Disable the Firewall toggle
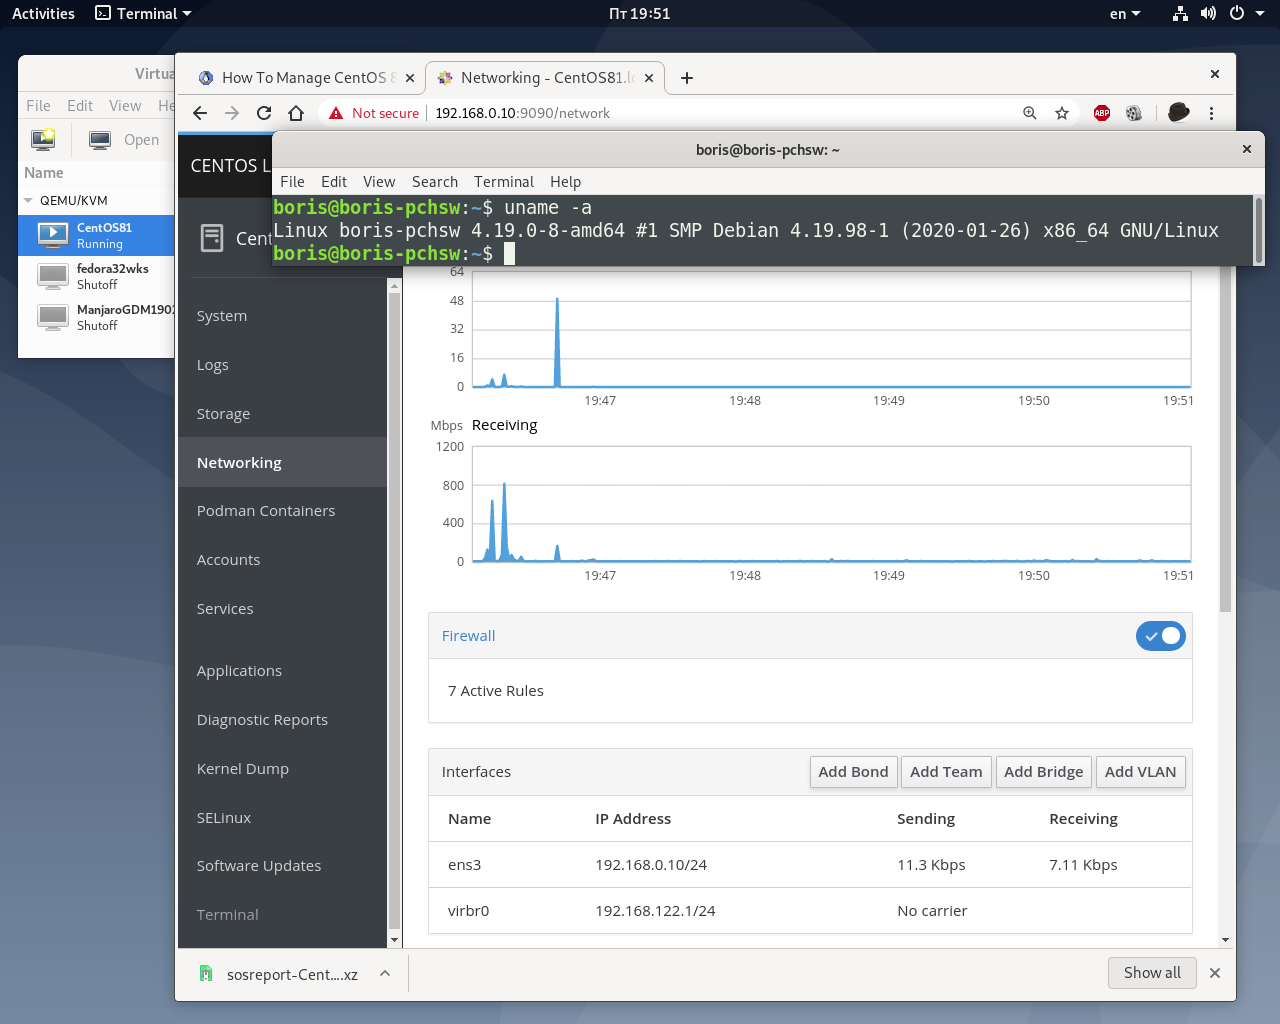This screenshot has width=1280, height=1024. 1160,635
